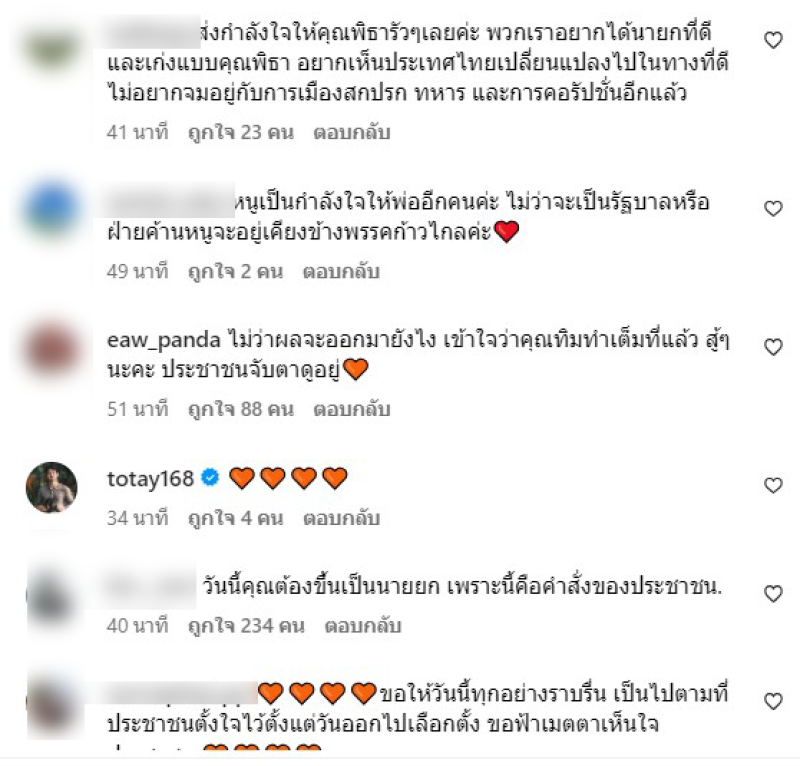
Task: Open the totay168 username link
Action: [150, 479]
